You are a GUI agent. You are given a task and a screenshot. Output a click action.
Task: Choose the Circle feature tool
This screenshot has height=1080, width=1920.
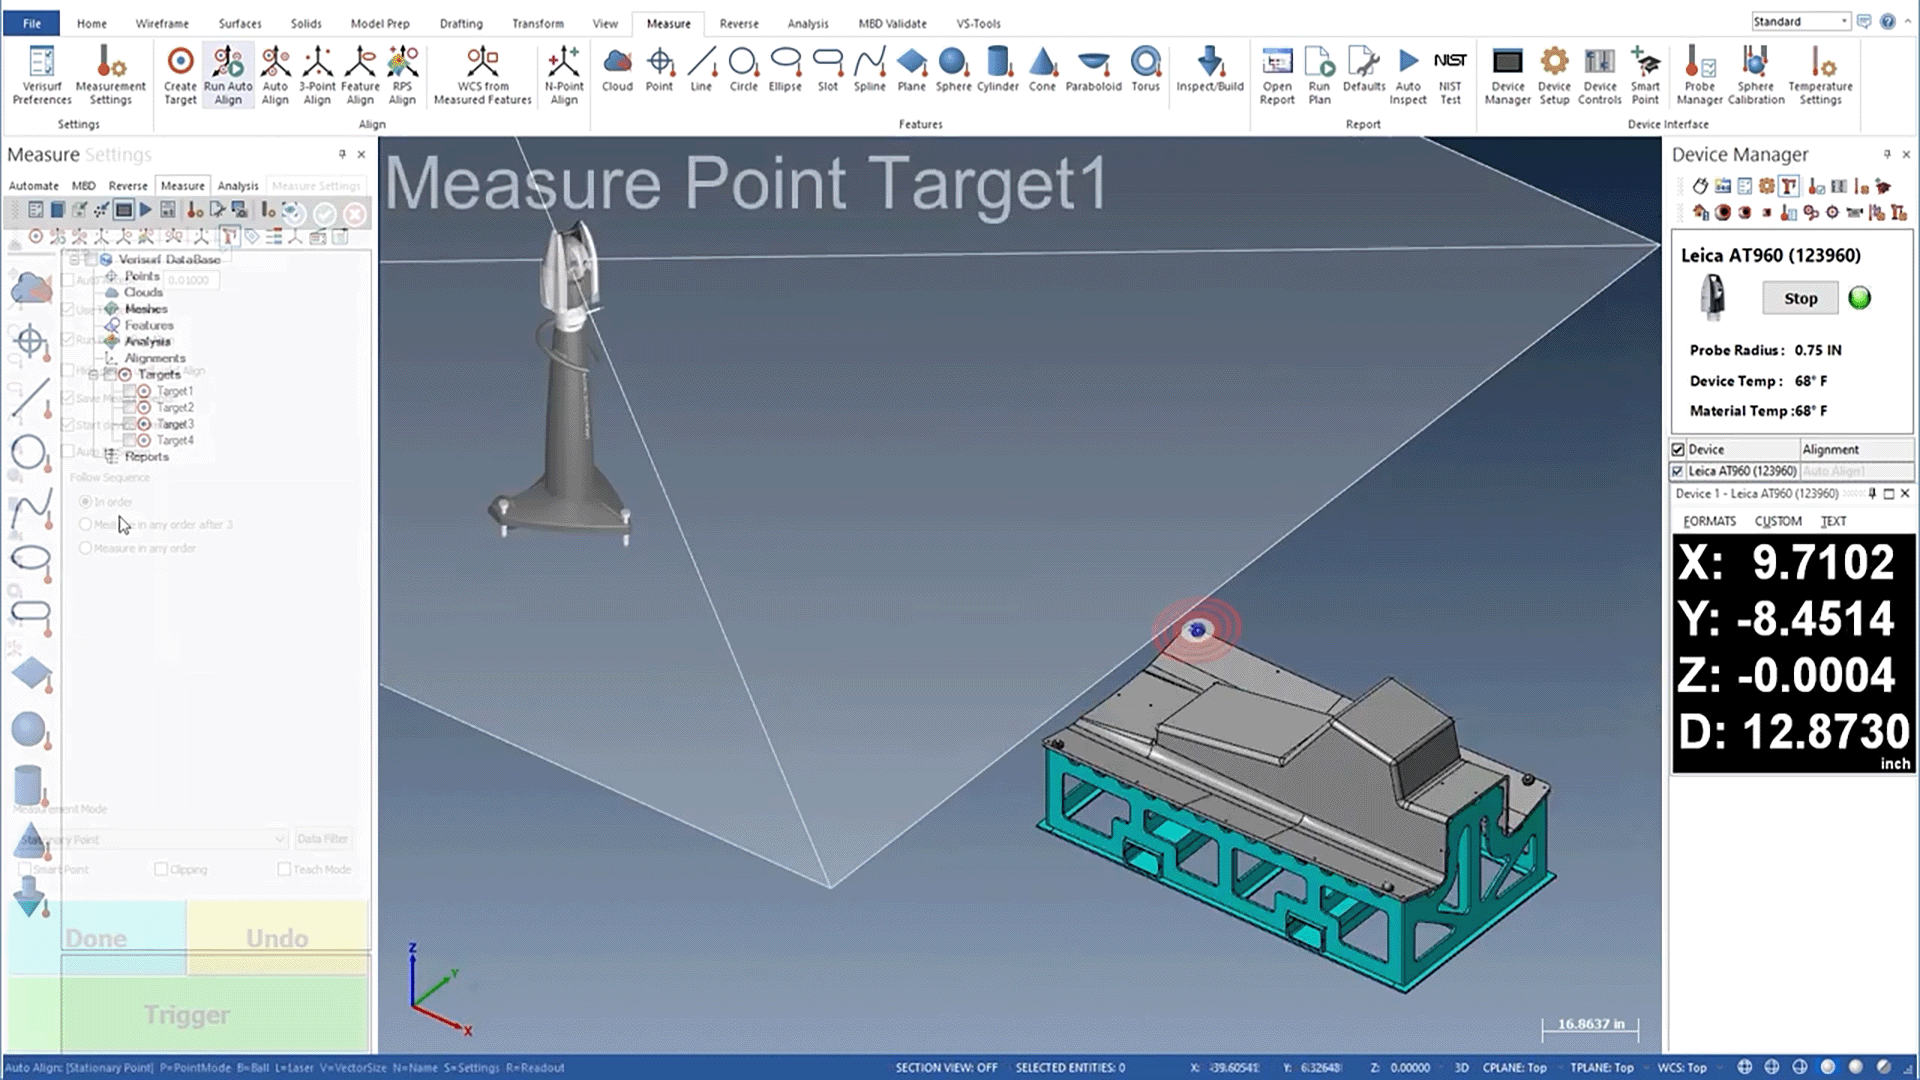(743, 70)
